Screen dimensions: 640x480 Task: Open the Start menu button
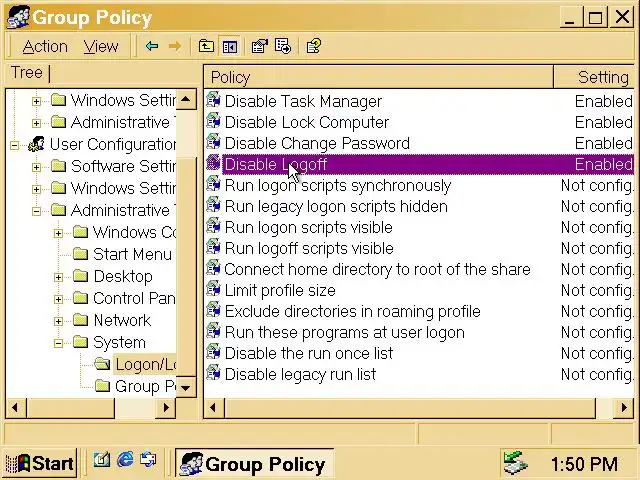pyautogui.click(x=40, y=463)
